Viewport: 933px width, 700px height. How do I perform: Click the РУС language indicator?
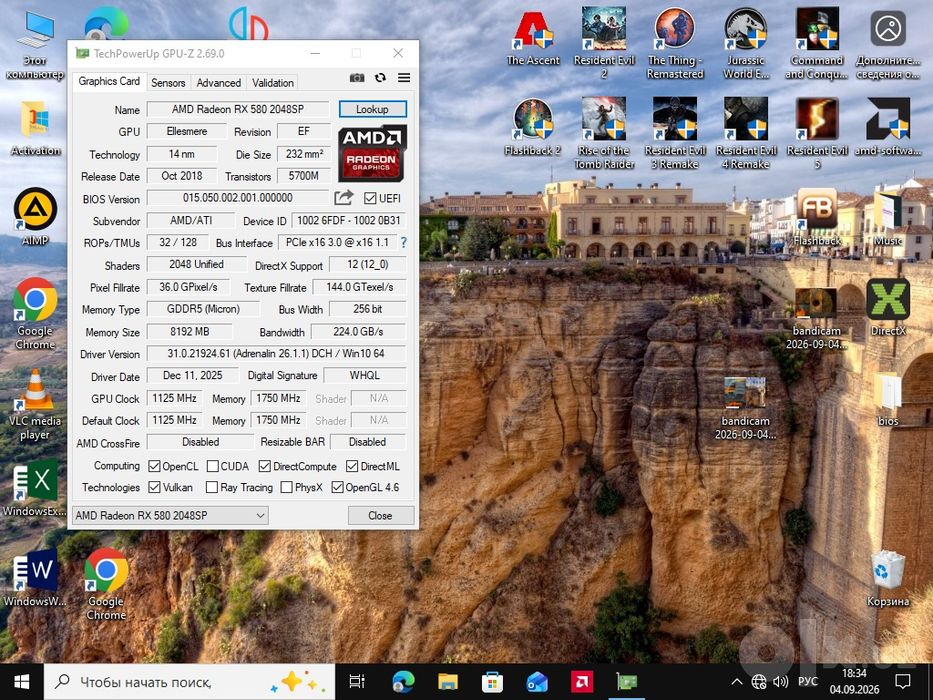click(x=807, y=682)
